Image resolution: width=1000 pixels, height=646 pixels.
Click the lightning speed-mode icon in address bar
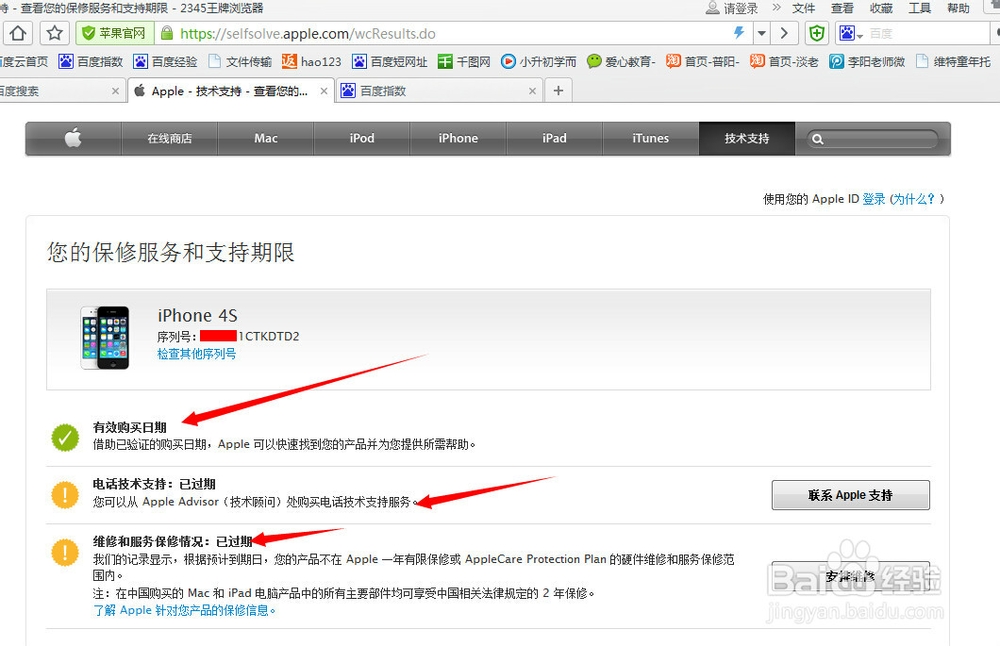[739, 33]
